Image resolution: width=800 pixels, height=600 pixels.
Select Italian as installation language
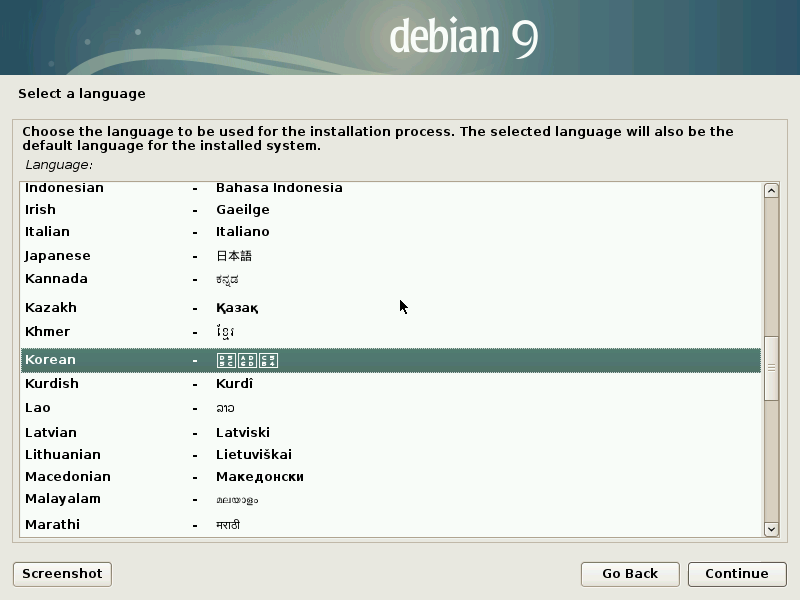click(47, 232)
